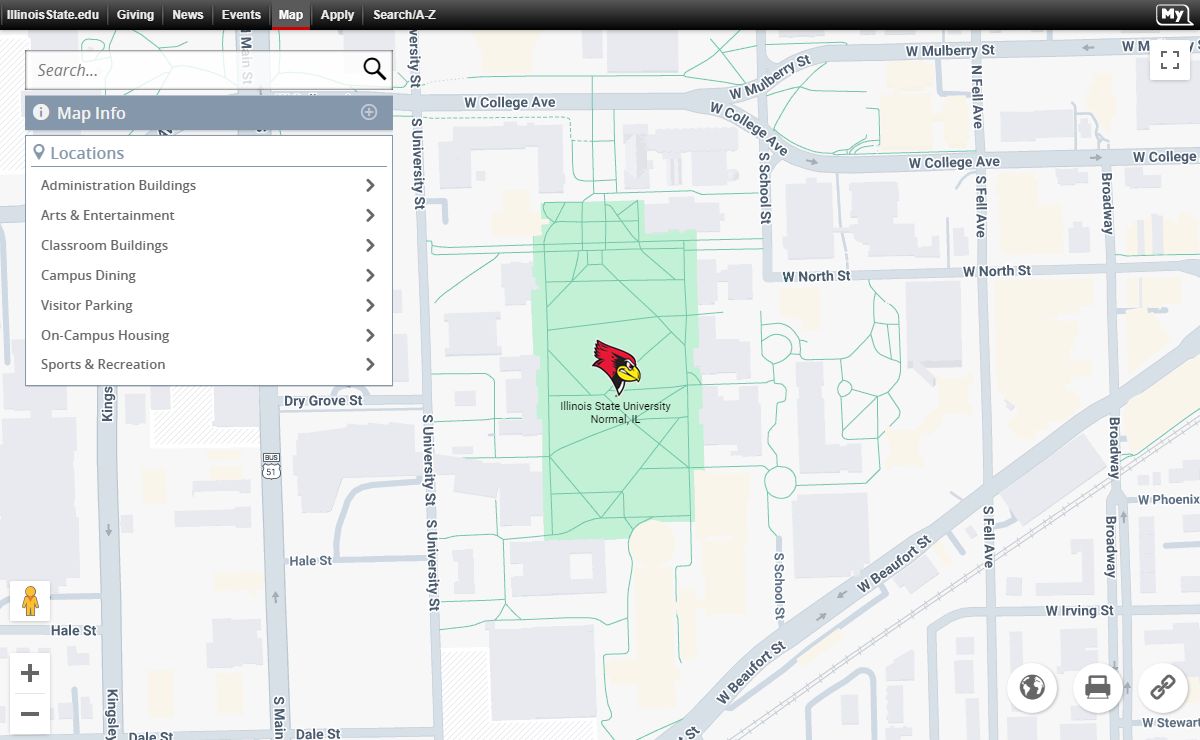
Task: Expand Sports & Recreation chevron
Action: click(x=370, y=364)
